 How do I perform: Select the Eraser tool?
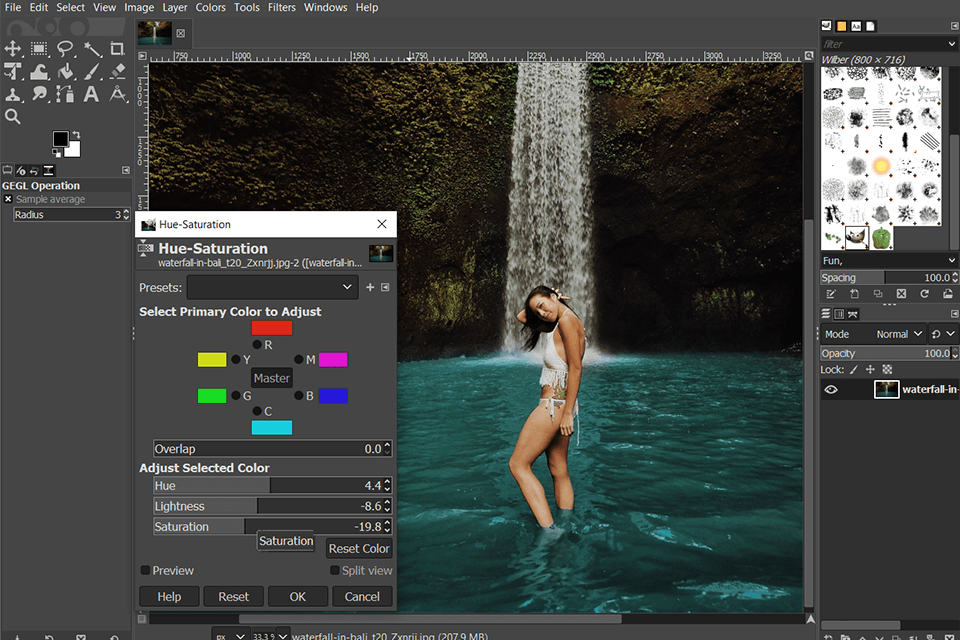click(x=117, y=71)
